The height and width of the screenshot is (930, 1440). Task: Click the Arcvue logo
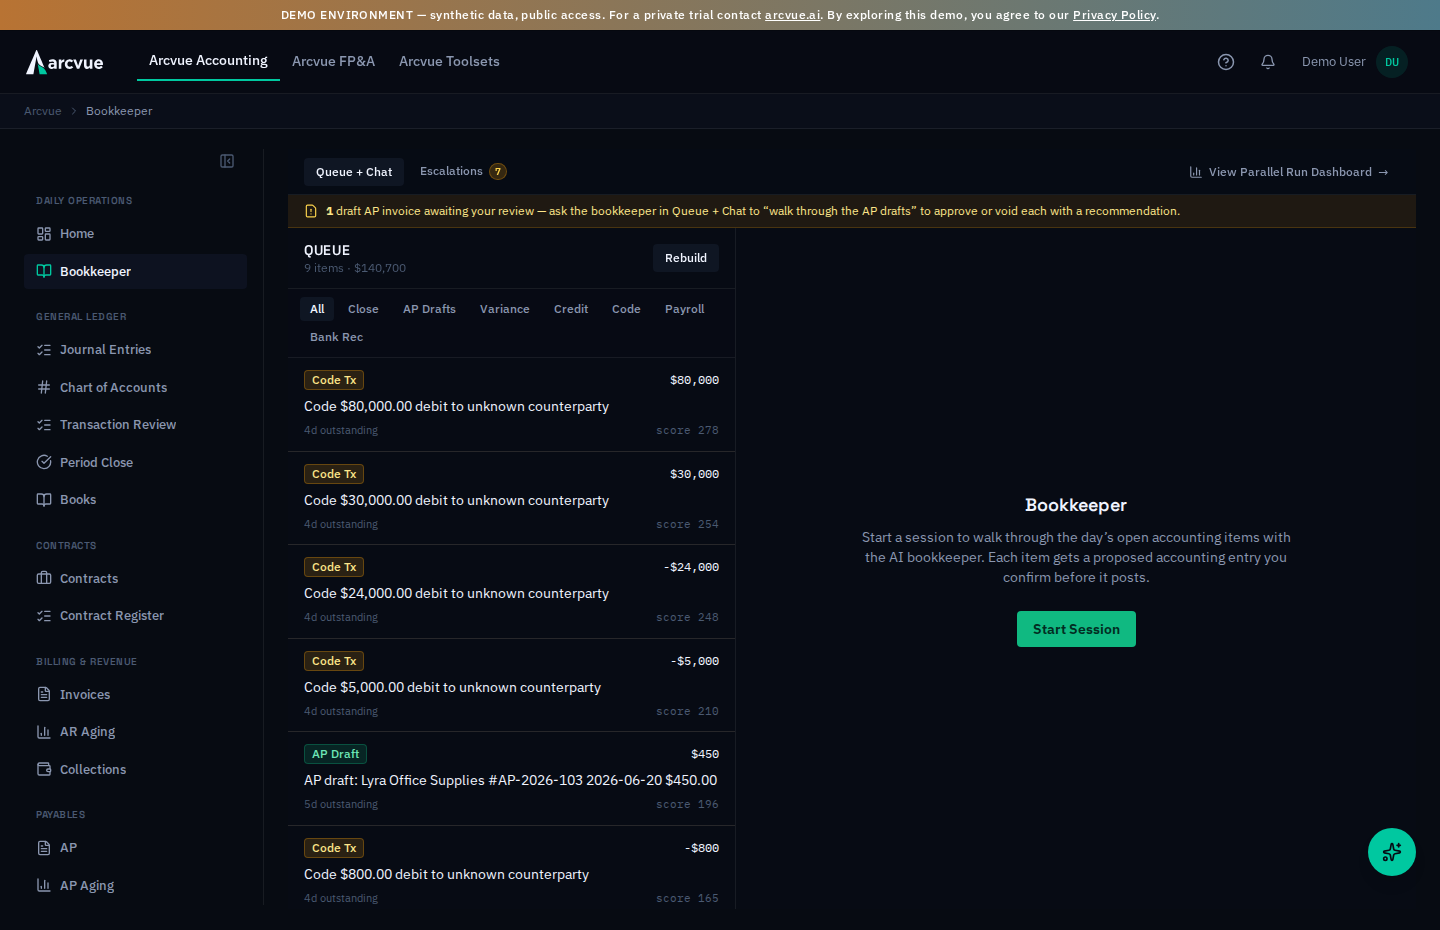(65, 62)
